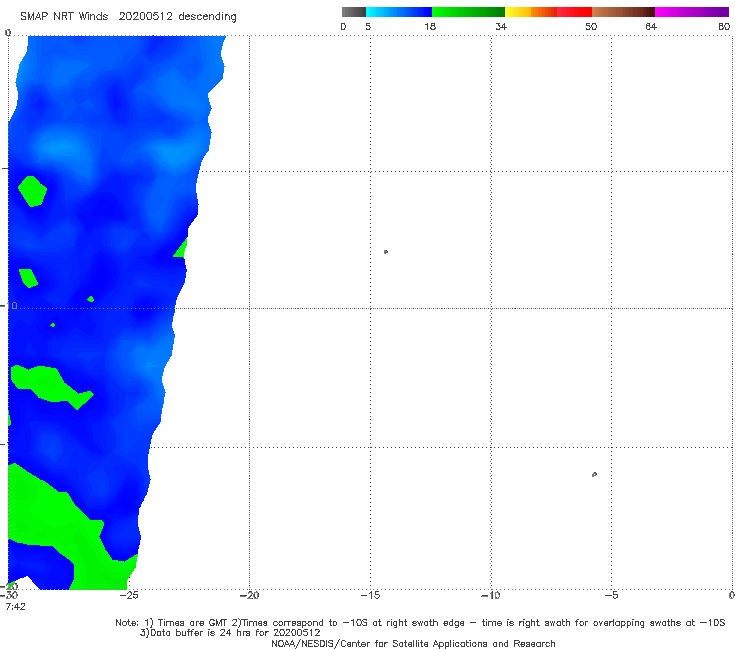The width and height of the screenshot is (740, 650).
Task: Select the gray segment of the wind colorbar
Action: [353, 12]
